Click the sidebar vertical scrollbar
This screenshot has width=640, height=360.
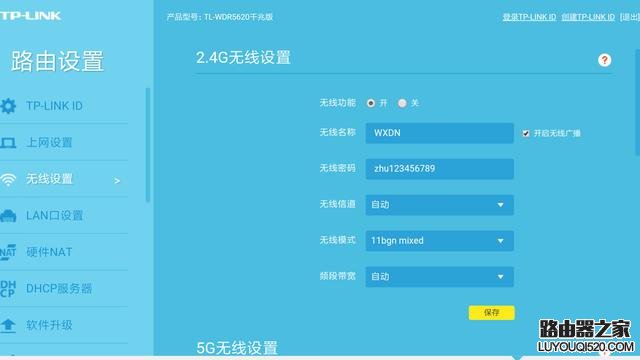(x=148, y=145)
